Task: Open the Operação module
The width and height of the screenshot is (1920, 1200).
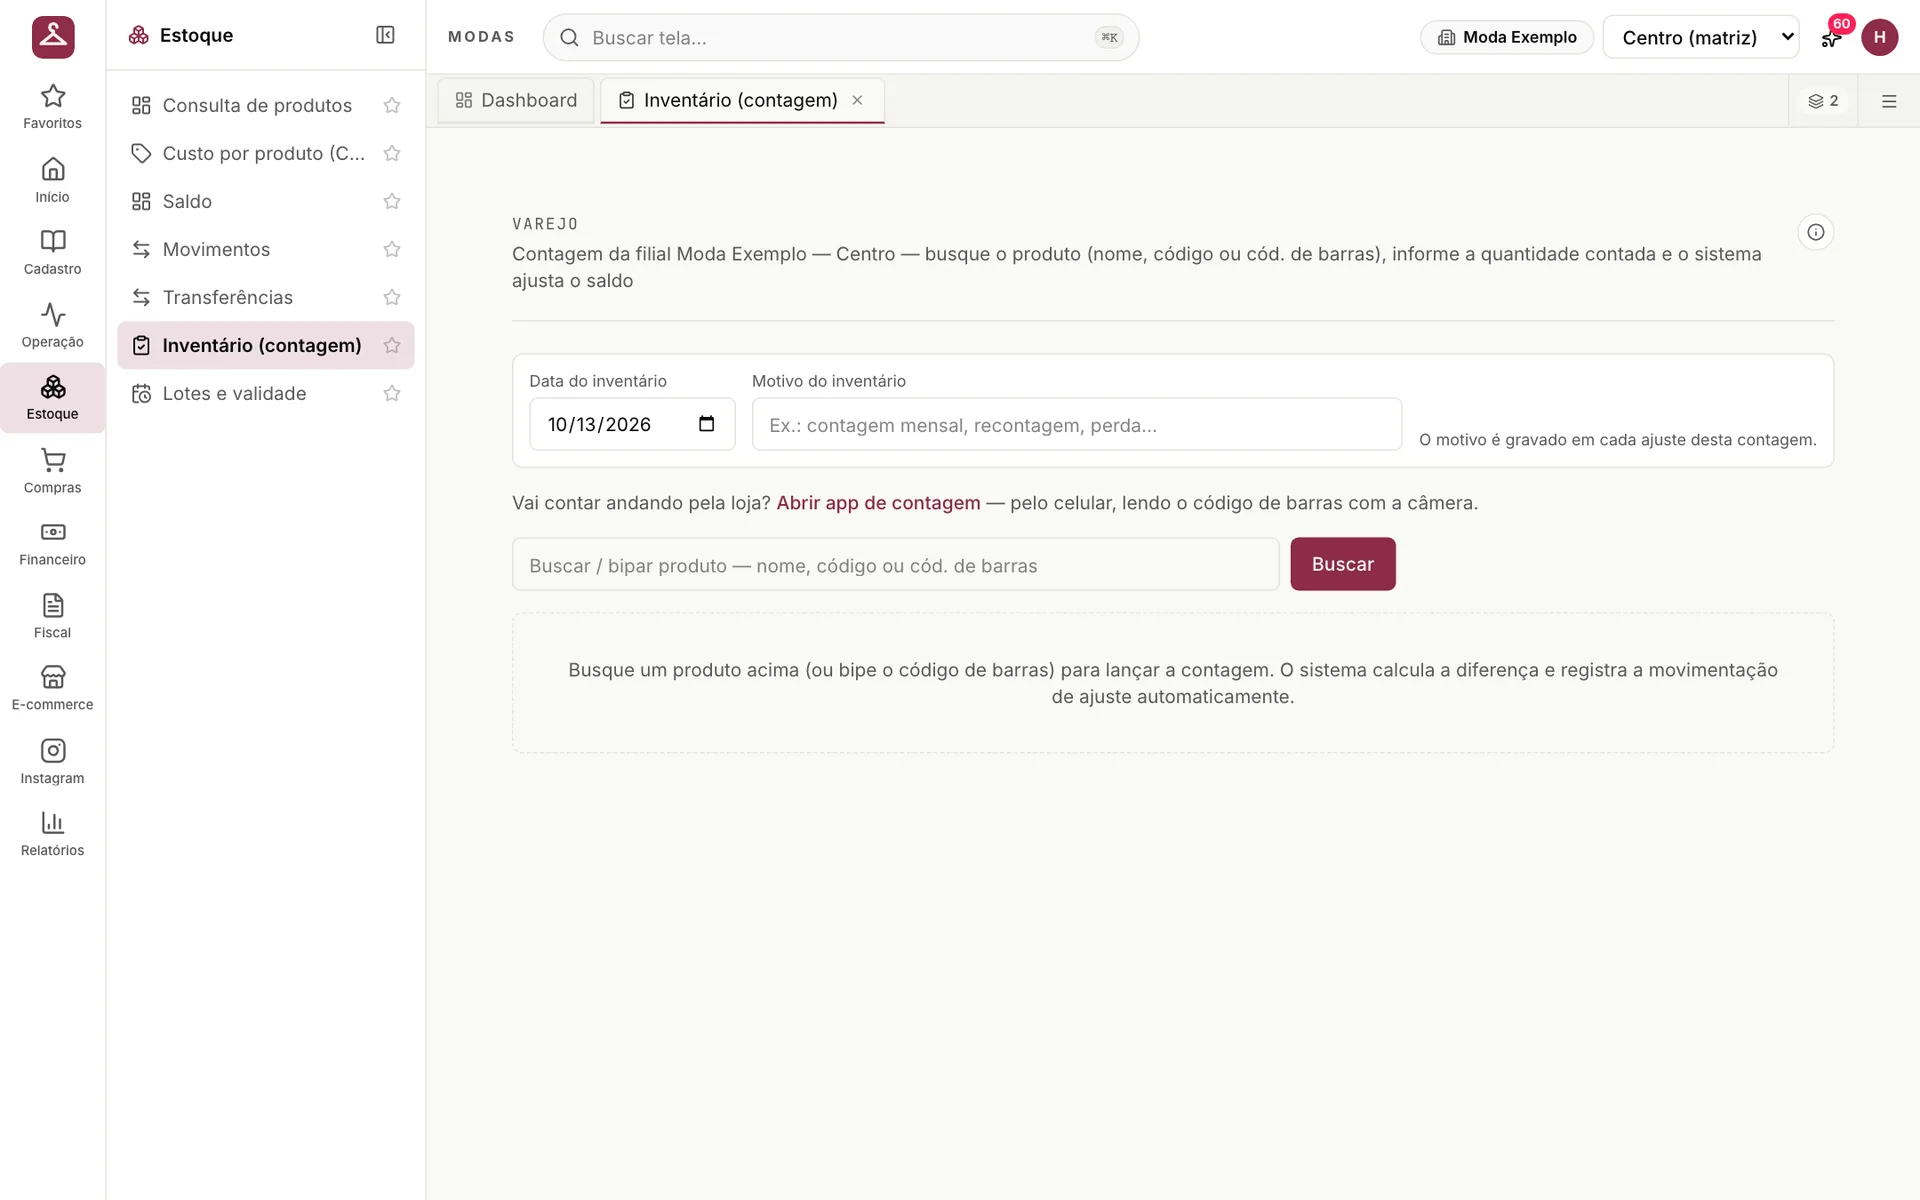Action: (x=52, y=326)
